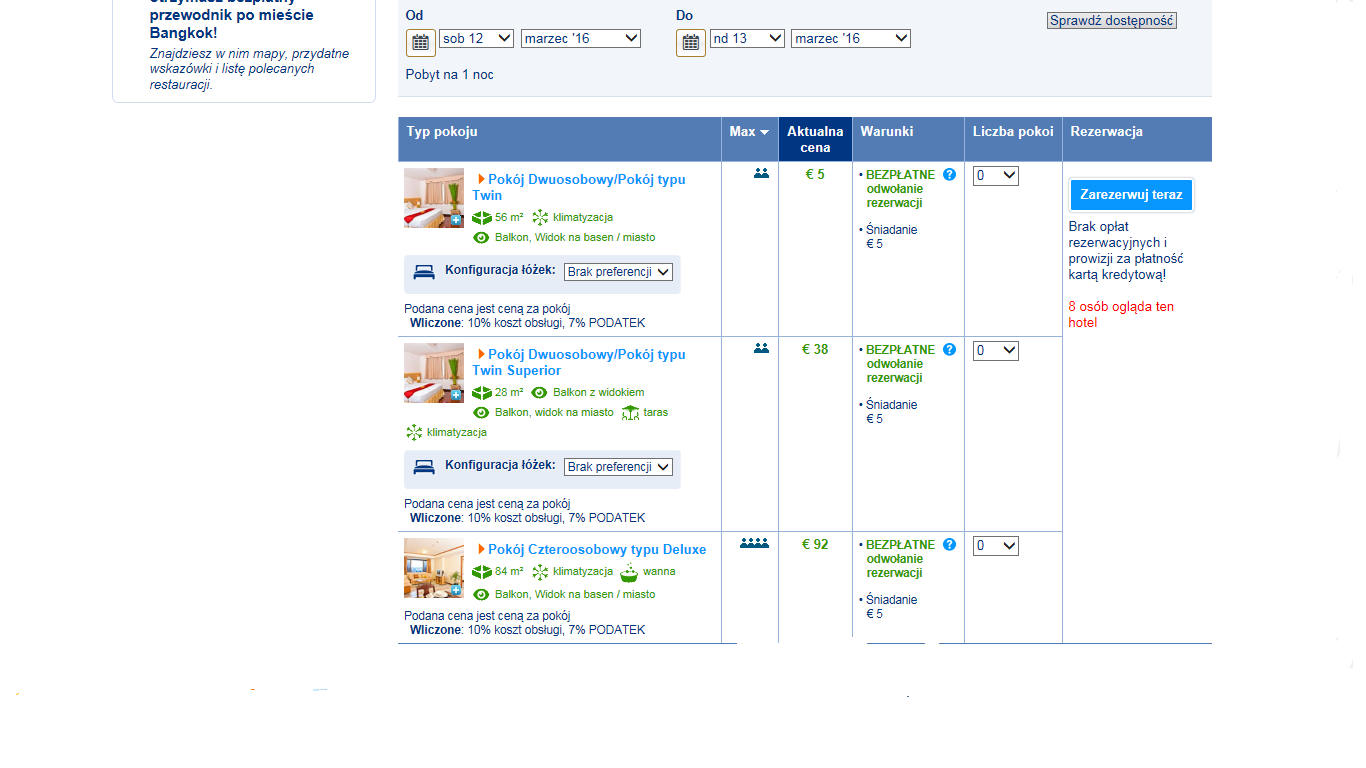Open the check-in day dropdown sob 12
The width and height of the screenshot is (1366, 768).
[476, 38]
